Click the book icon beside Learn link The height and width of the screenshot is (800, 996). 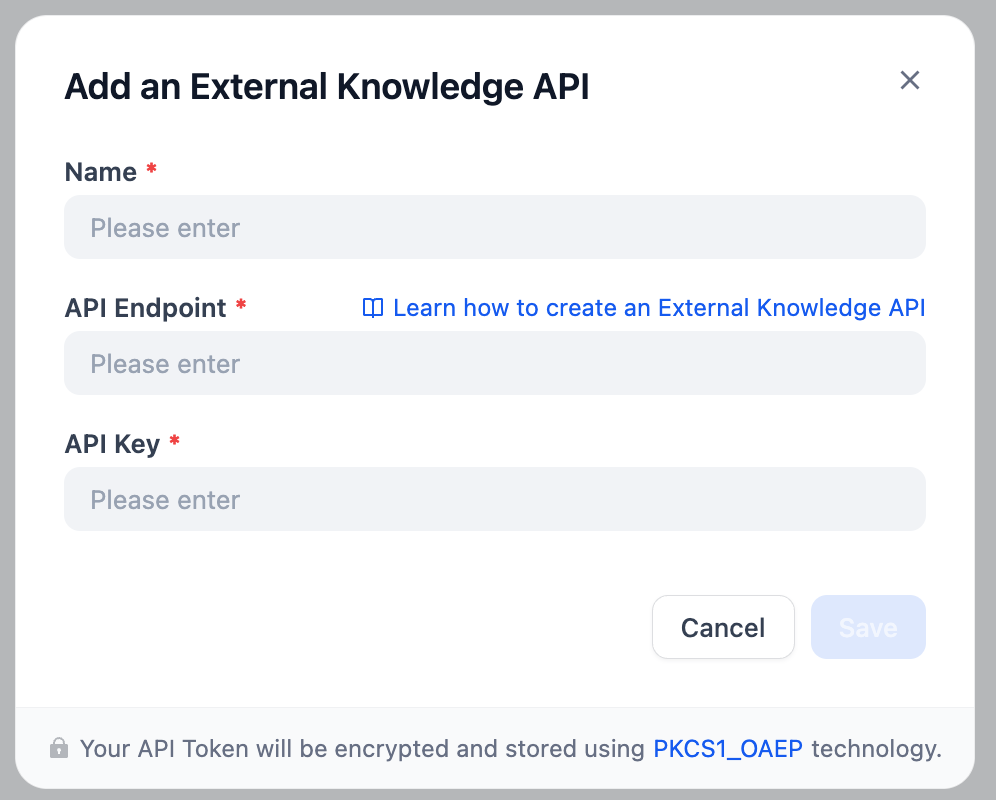[373, 308]
